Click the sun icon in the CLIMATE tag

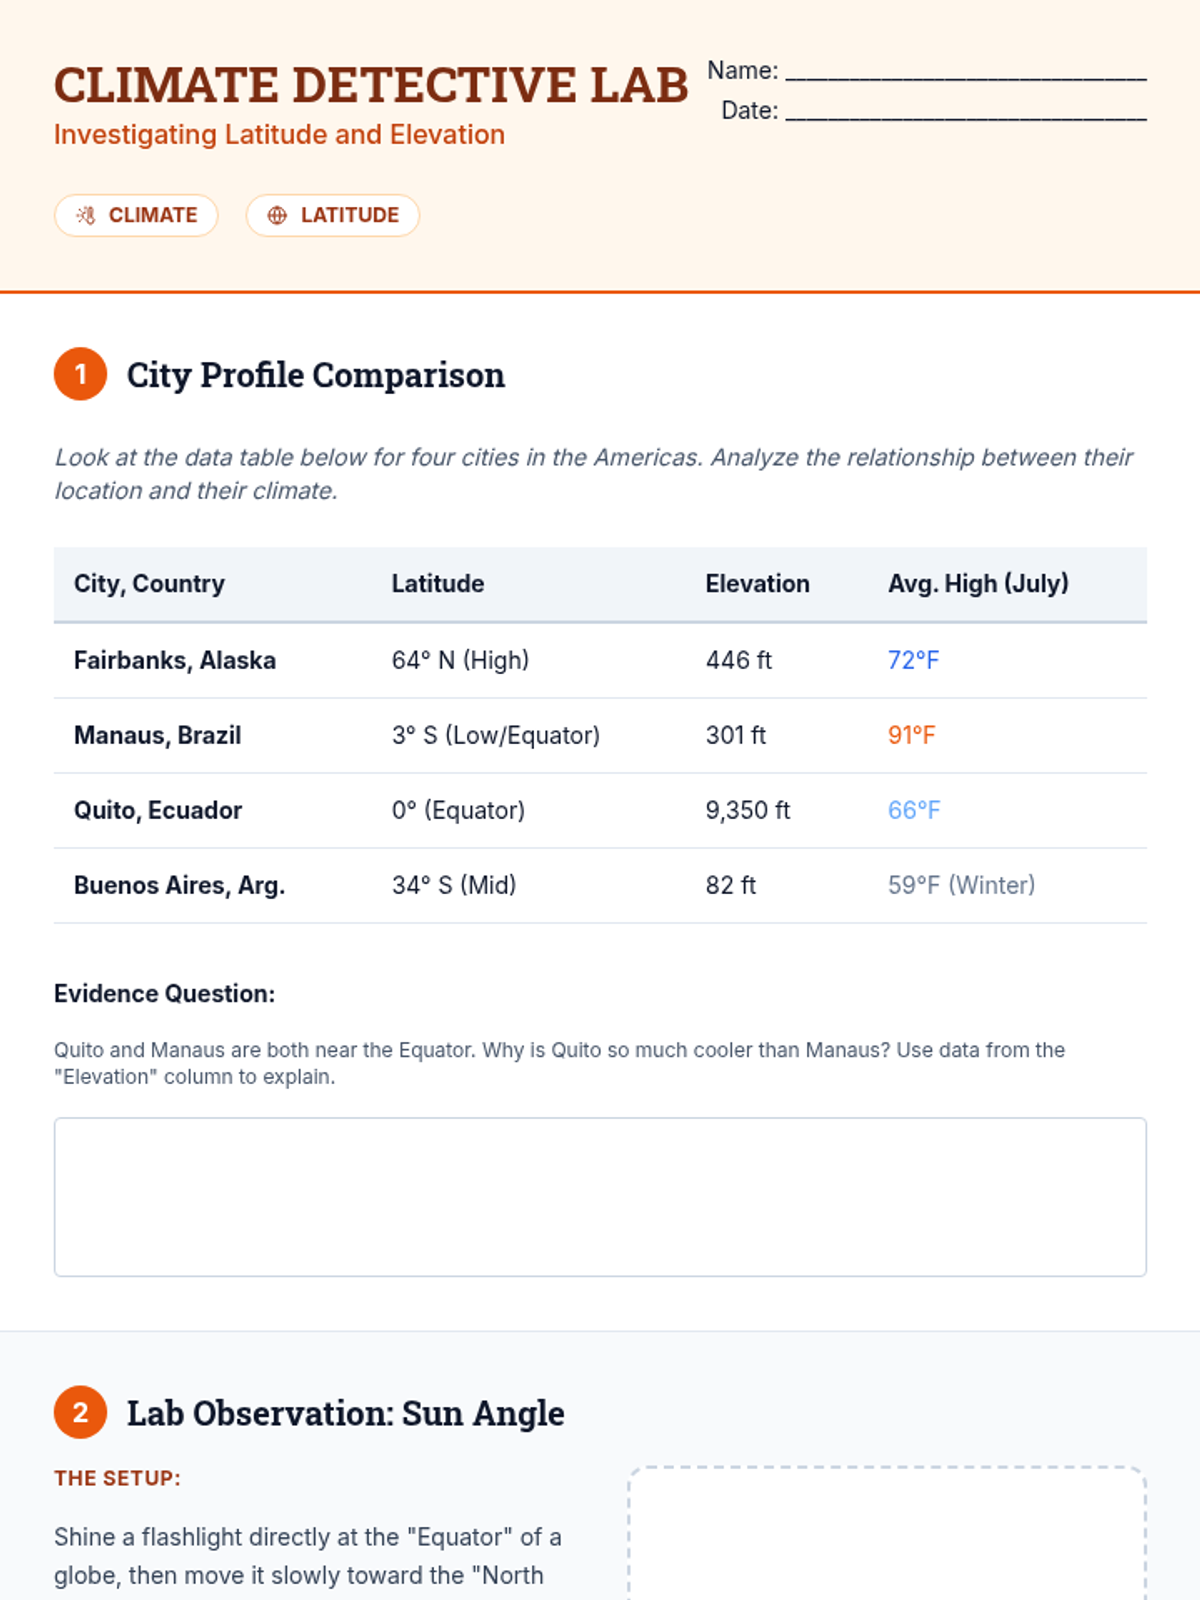tap(86, 216)
